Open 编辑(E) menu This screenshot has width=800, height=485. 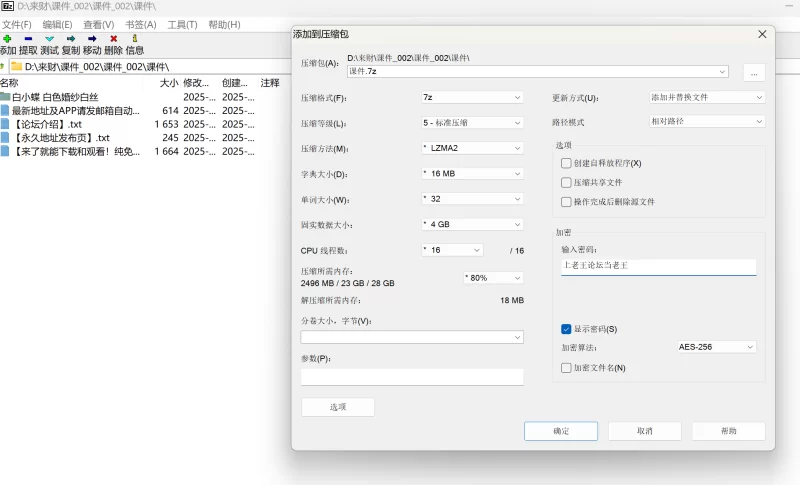click(57, 24)
